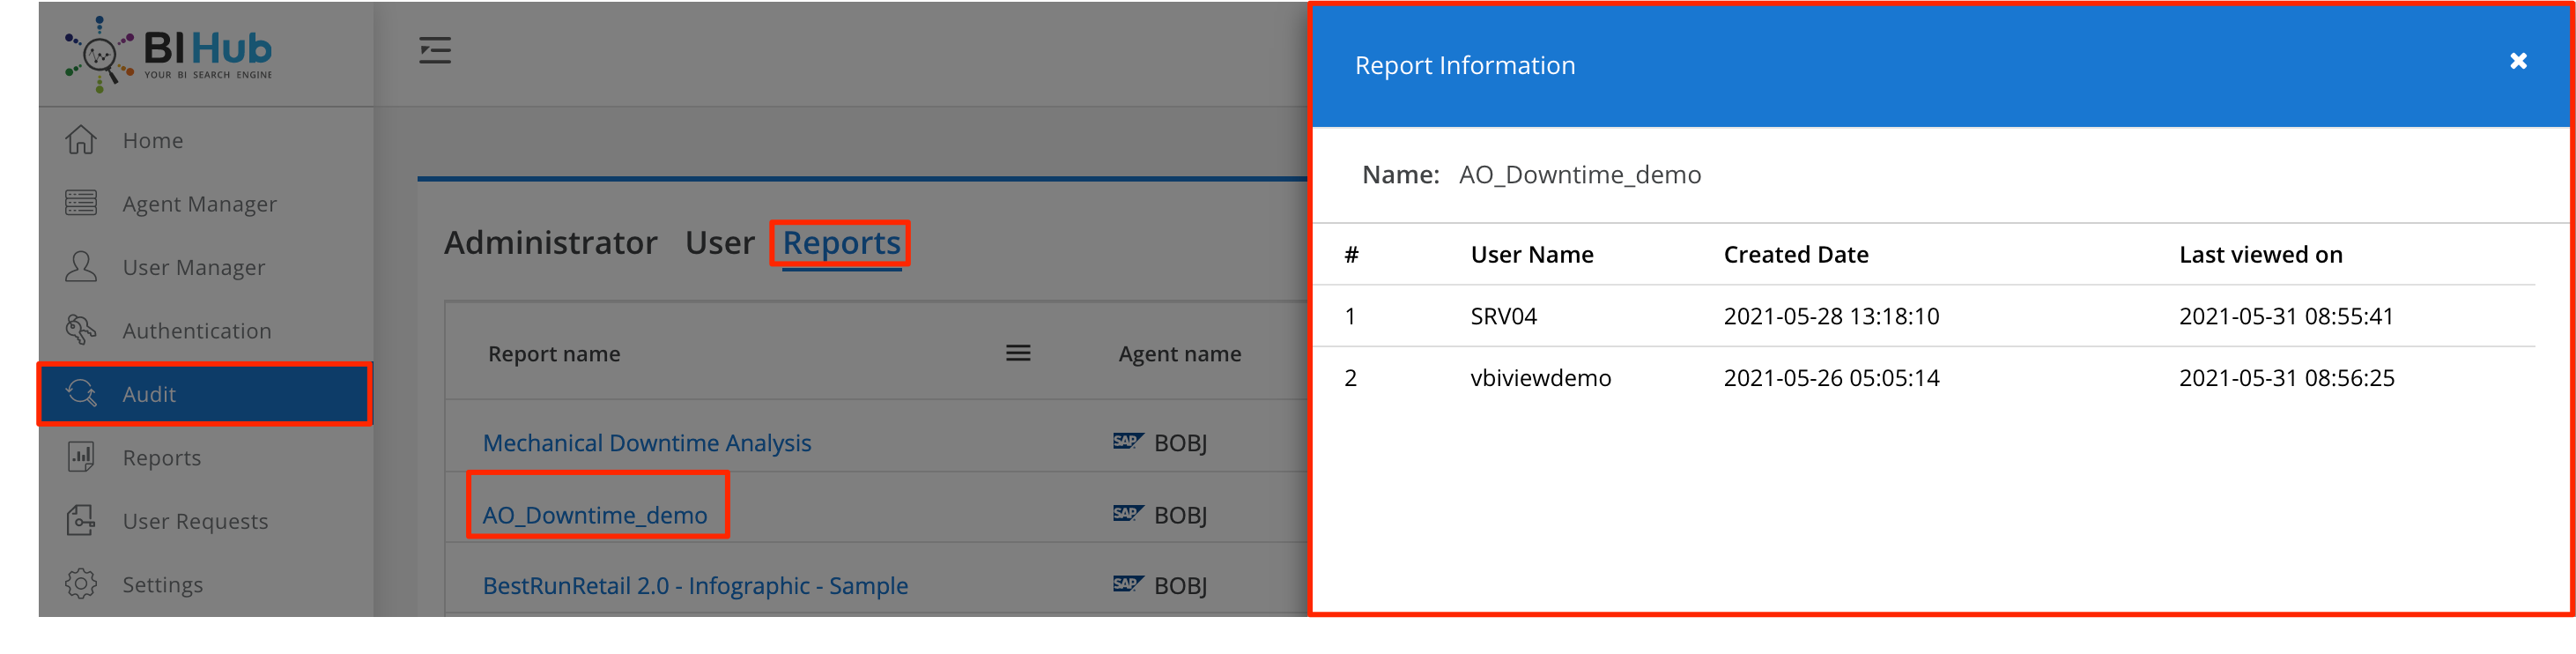Viewport: 2576px width, 654px height.
Task: Click SAP icon in AO_Downtime_demo row
Action: pyautogui.click(x=1128, y=513)
